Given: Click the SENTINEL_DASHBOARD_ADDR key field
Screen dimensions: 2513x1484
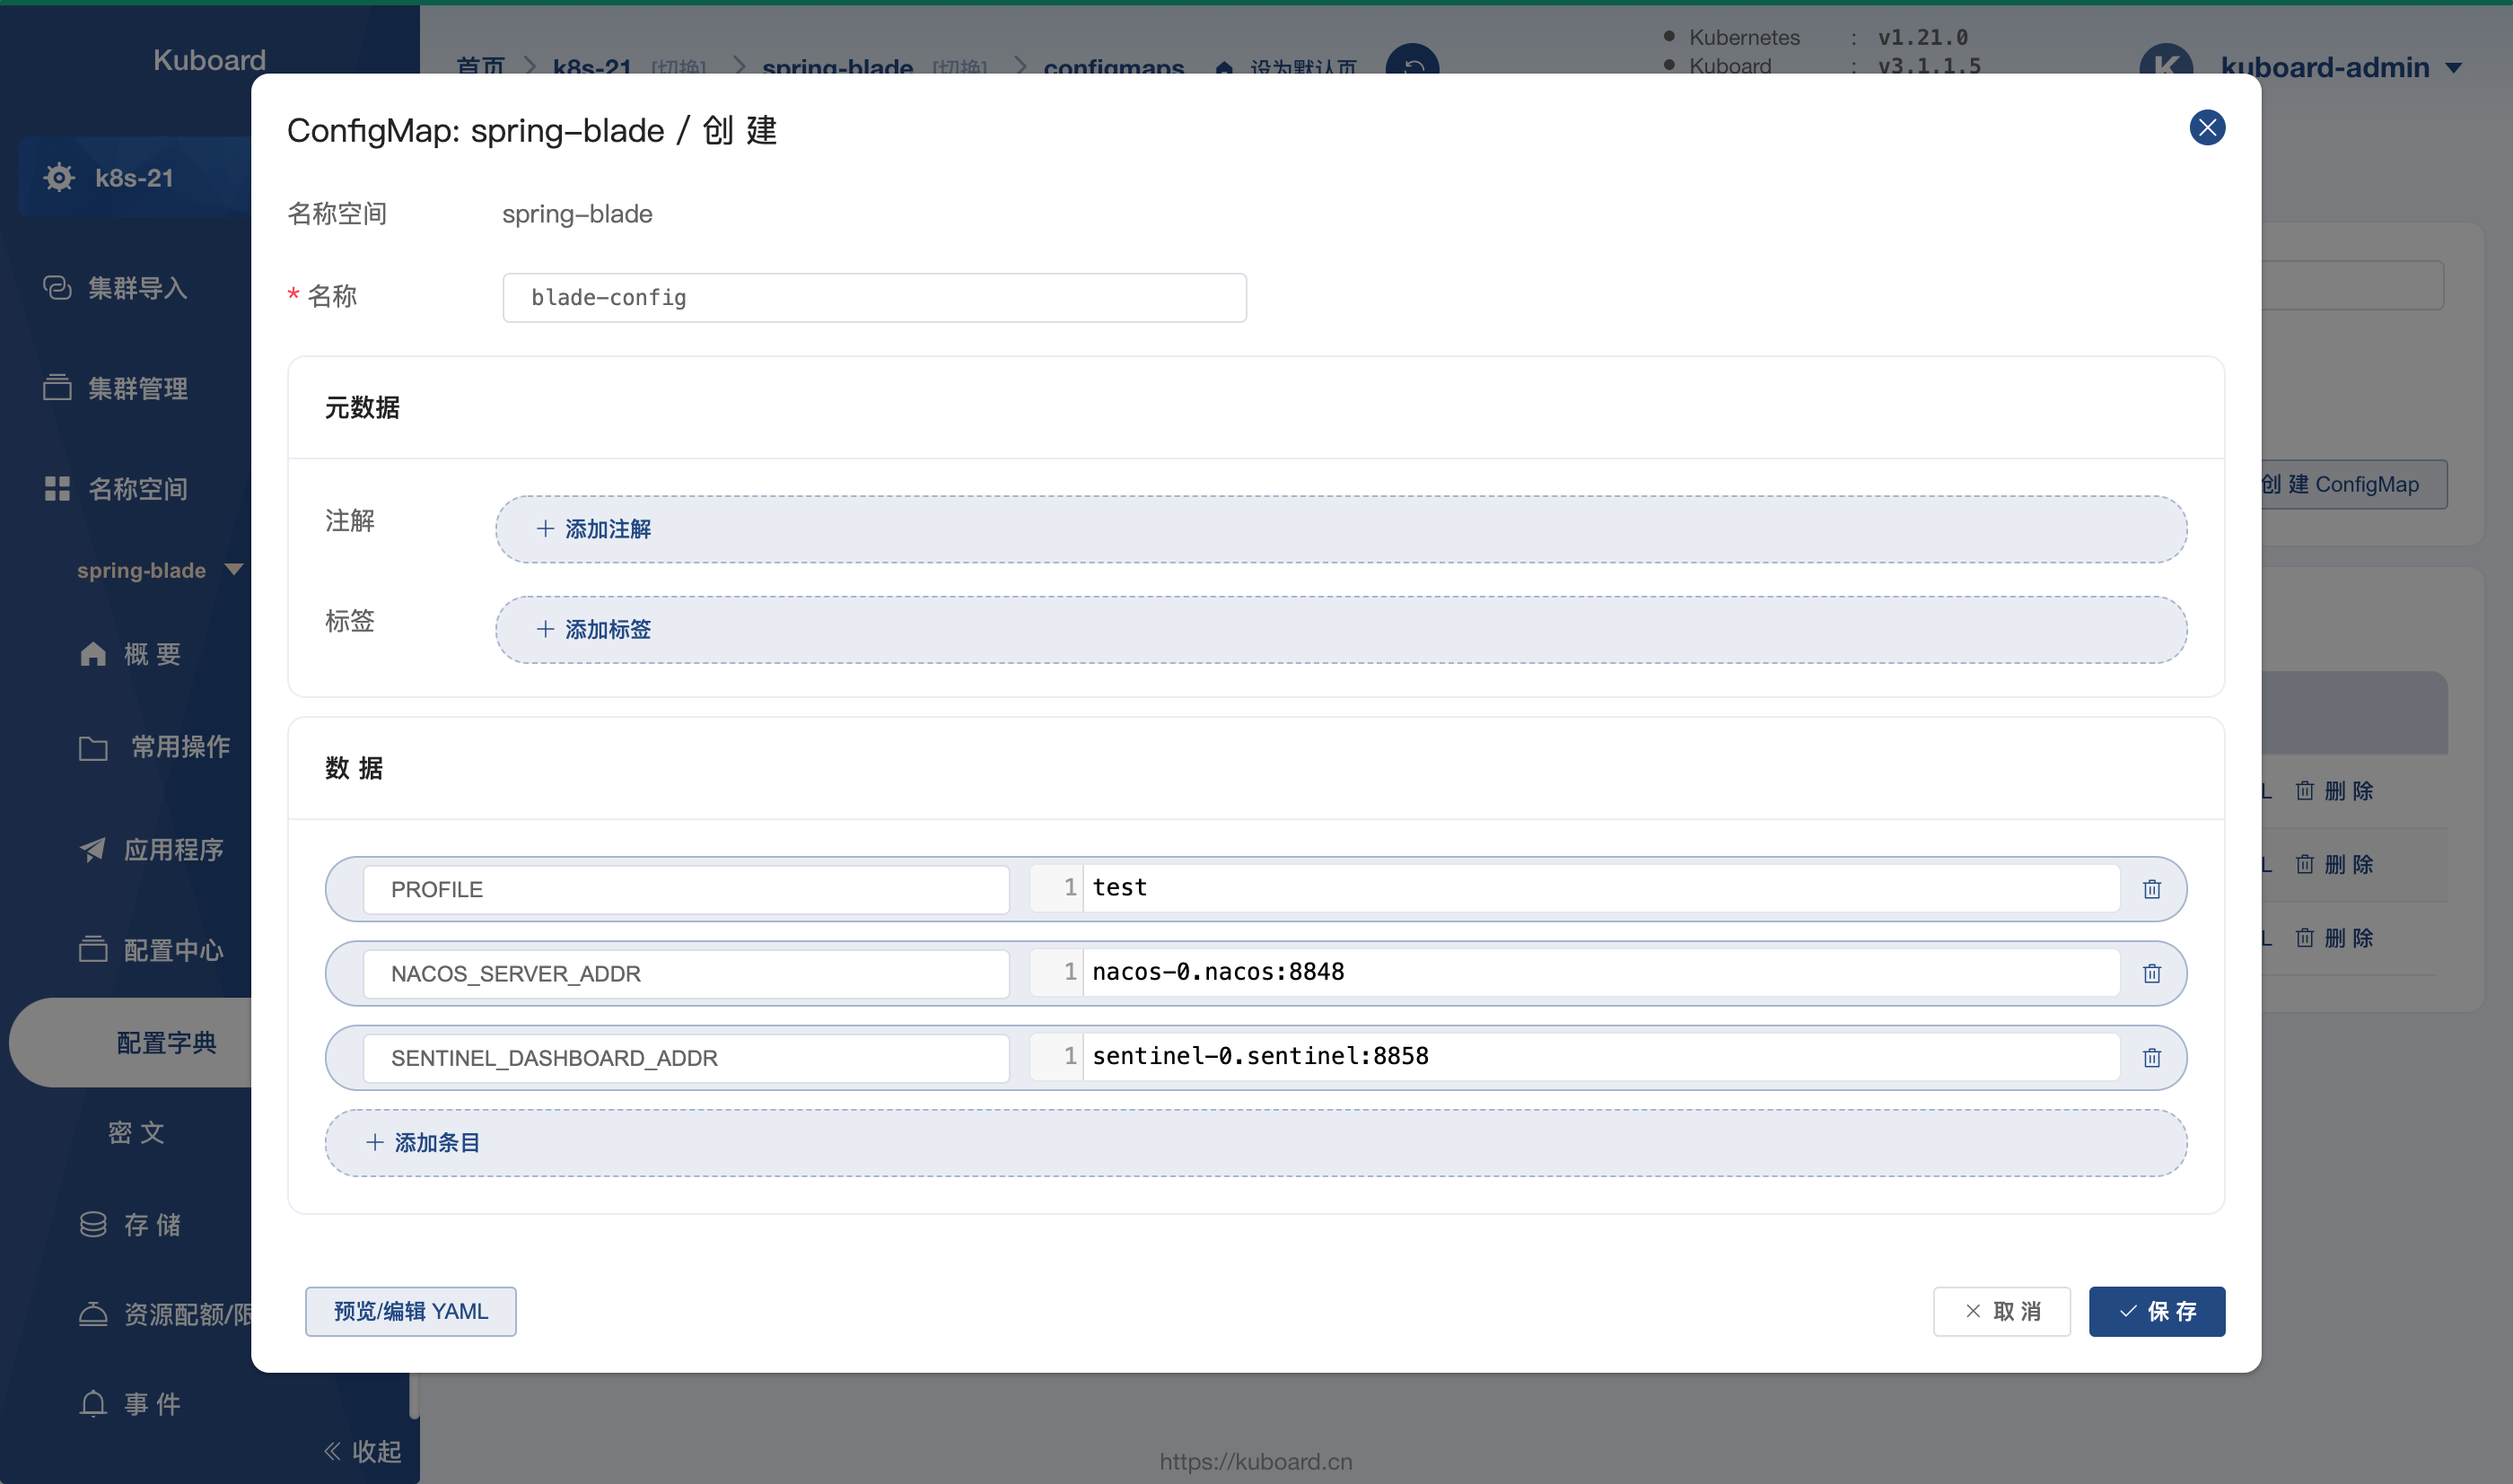Looking at the screenshot, I should coord(686,1058).
